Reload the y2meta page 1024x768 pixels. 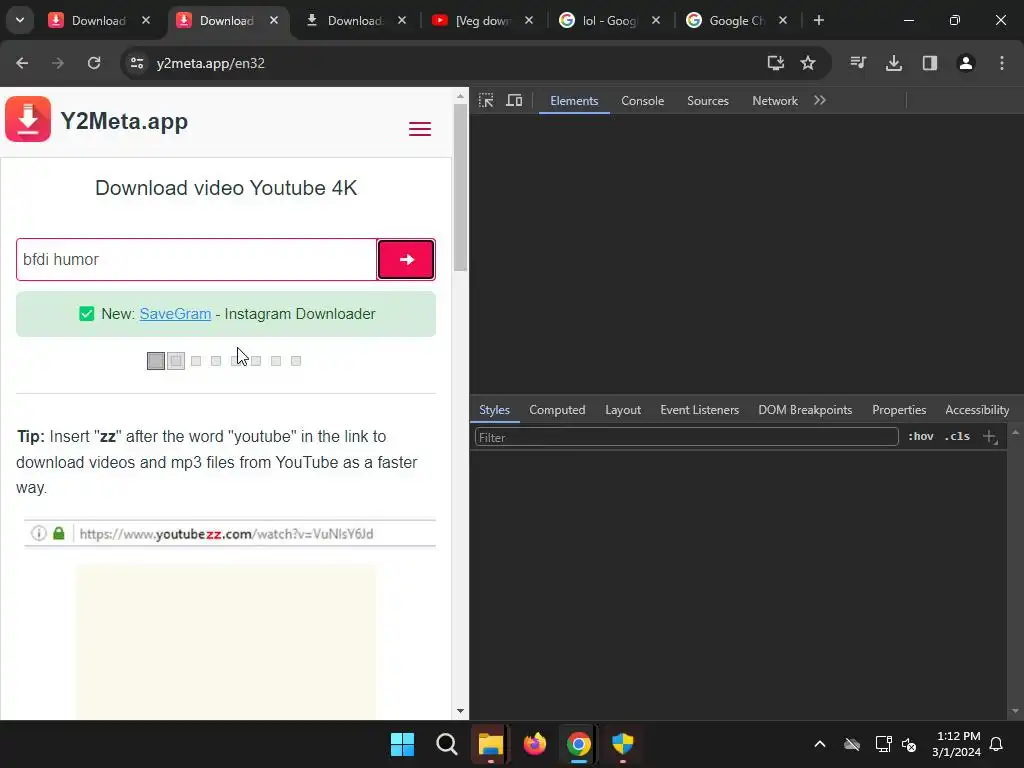(x=94, y=63)
